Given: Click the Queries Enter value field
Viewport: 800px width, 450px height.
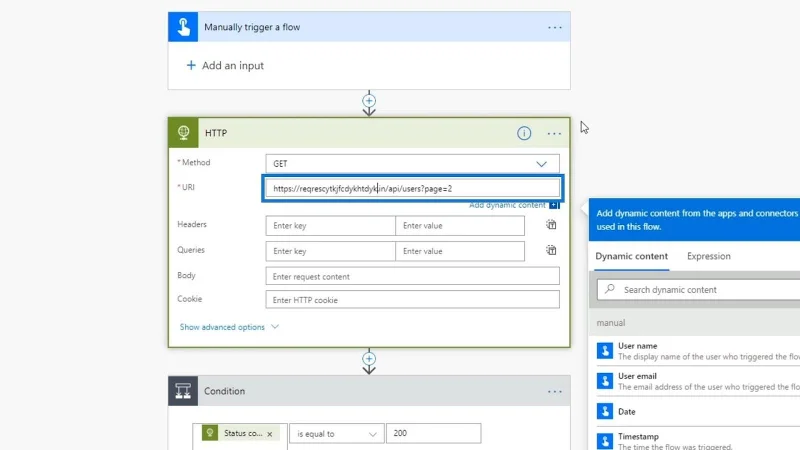Looking at the screenshot, I should point(460,251).
